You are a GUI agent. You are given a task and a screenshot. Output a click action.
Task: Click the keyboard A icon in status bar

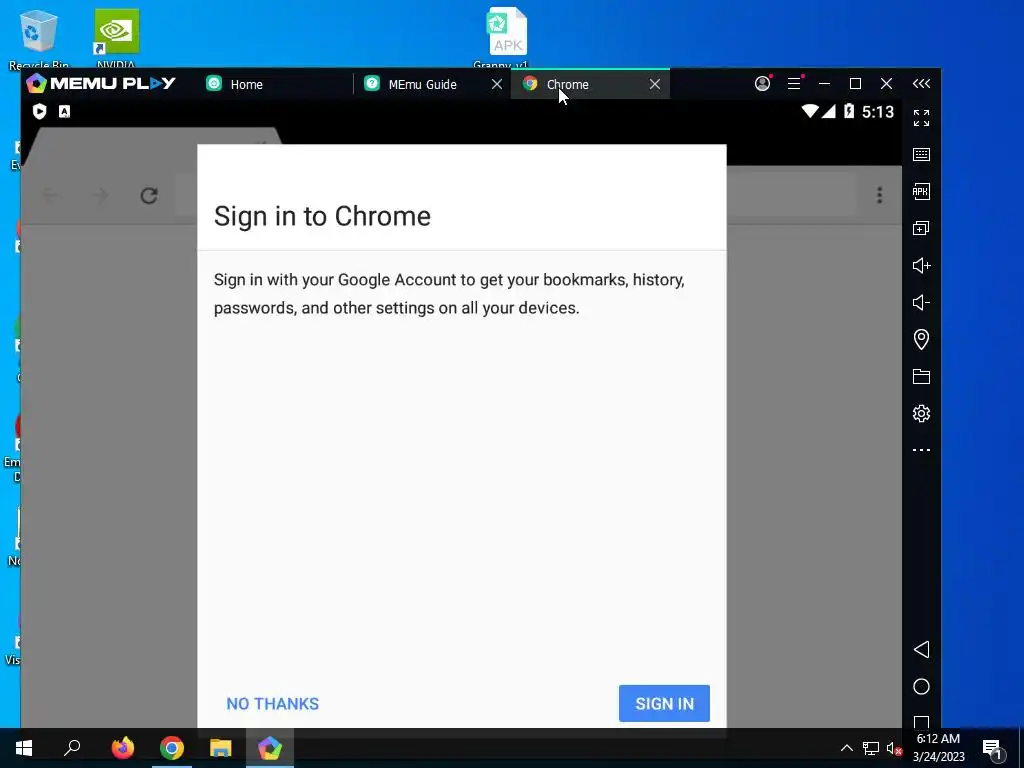64,112
